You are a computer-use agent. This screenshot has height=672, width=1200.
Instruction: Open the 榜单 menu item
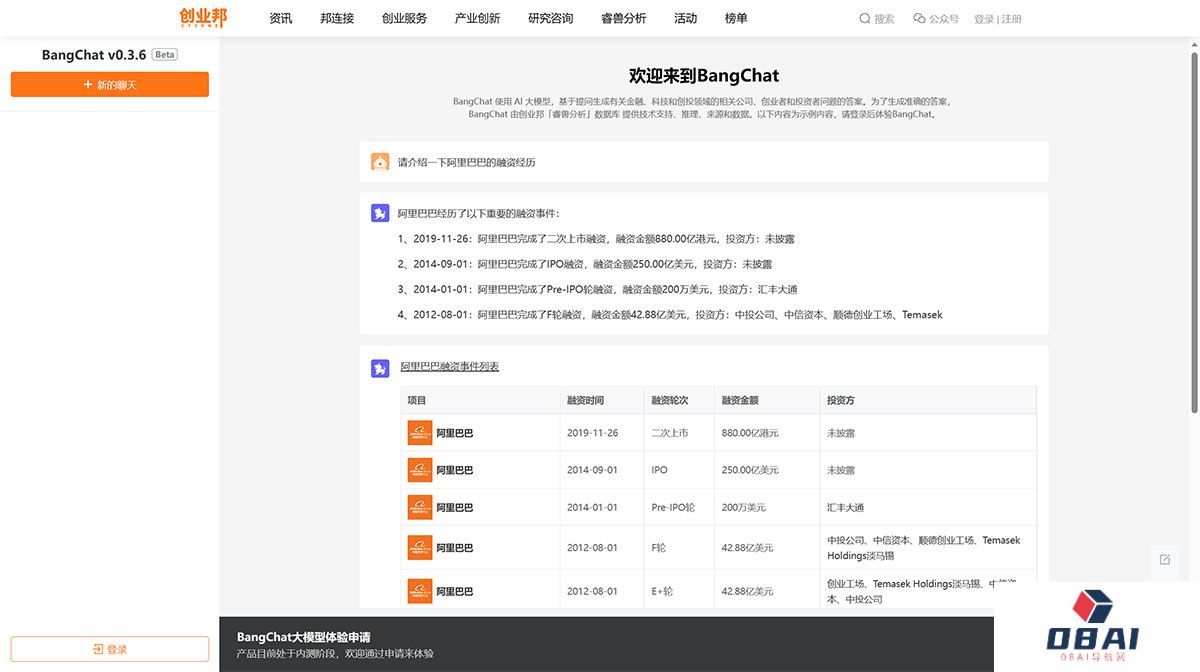(x=736, y=18)
